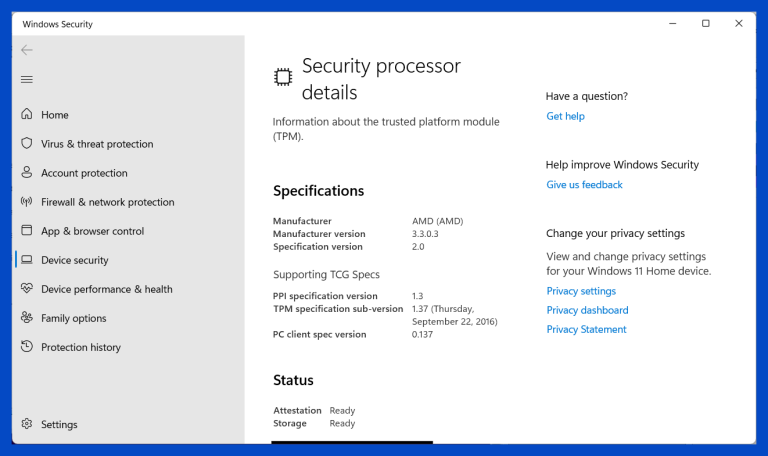Open Privacy settings link
768x456 pixels.
(x=581, y=291)
